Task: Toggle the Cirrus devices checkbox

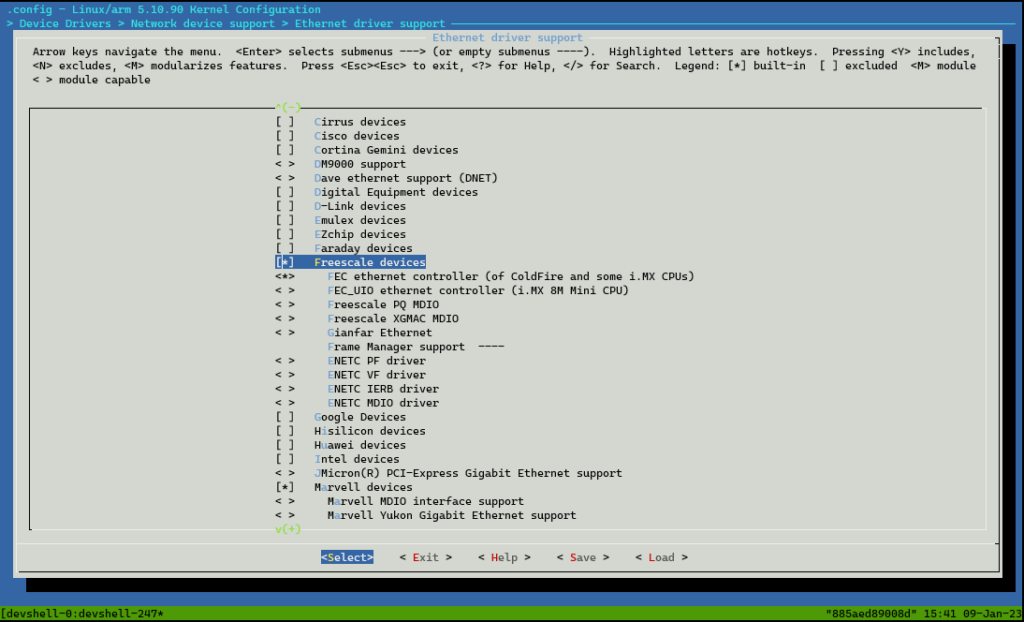Action: click(x=284, y=122)
